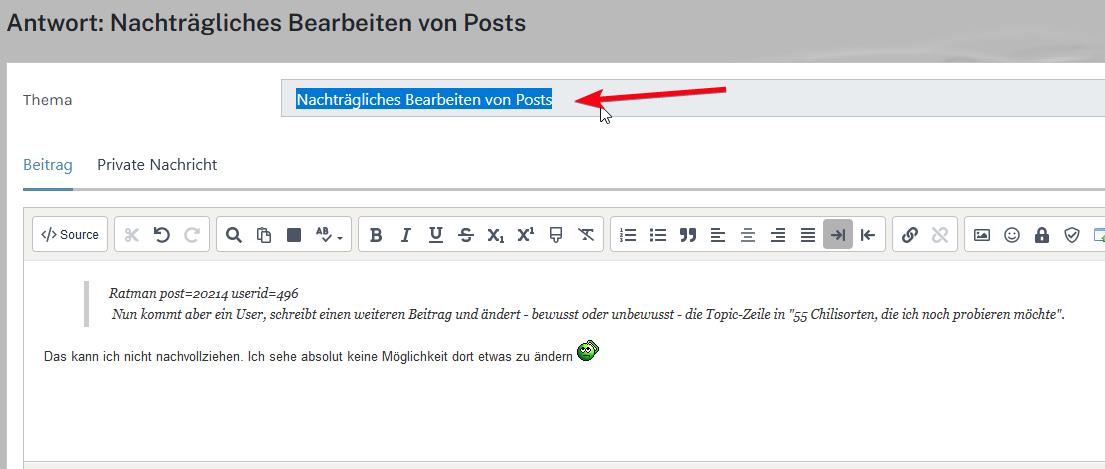Click the Subscript icon
Image resolution: width=1105 pixels, height=469 pixels.
(496, 235)
